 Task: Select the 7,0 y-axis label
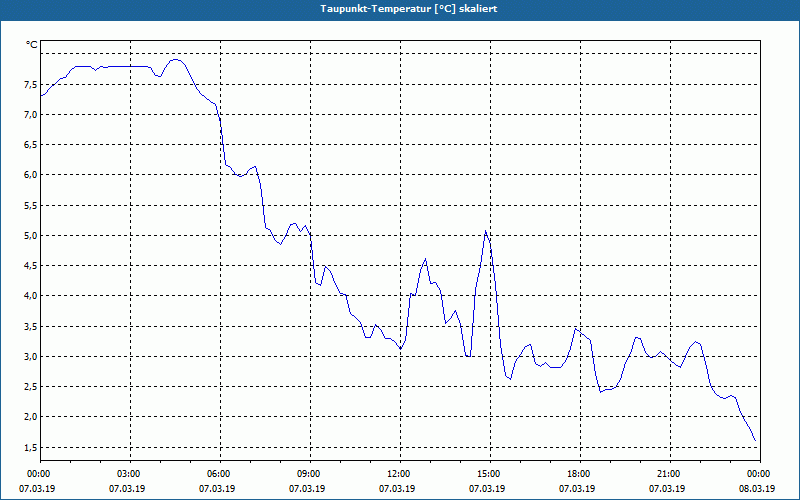click(31, 115)
